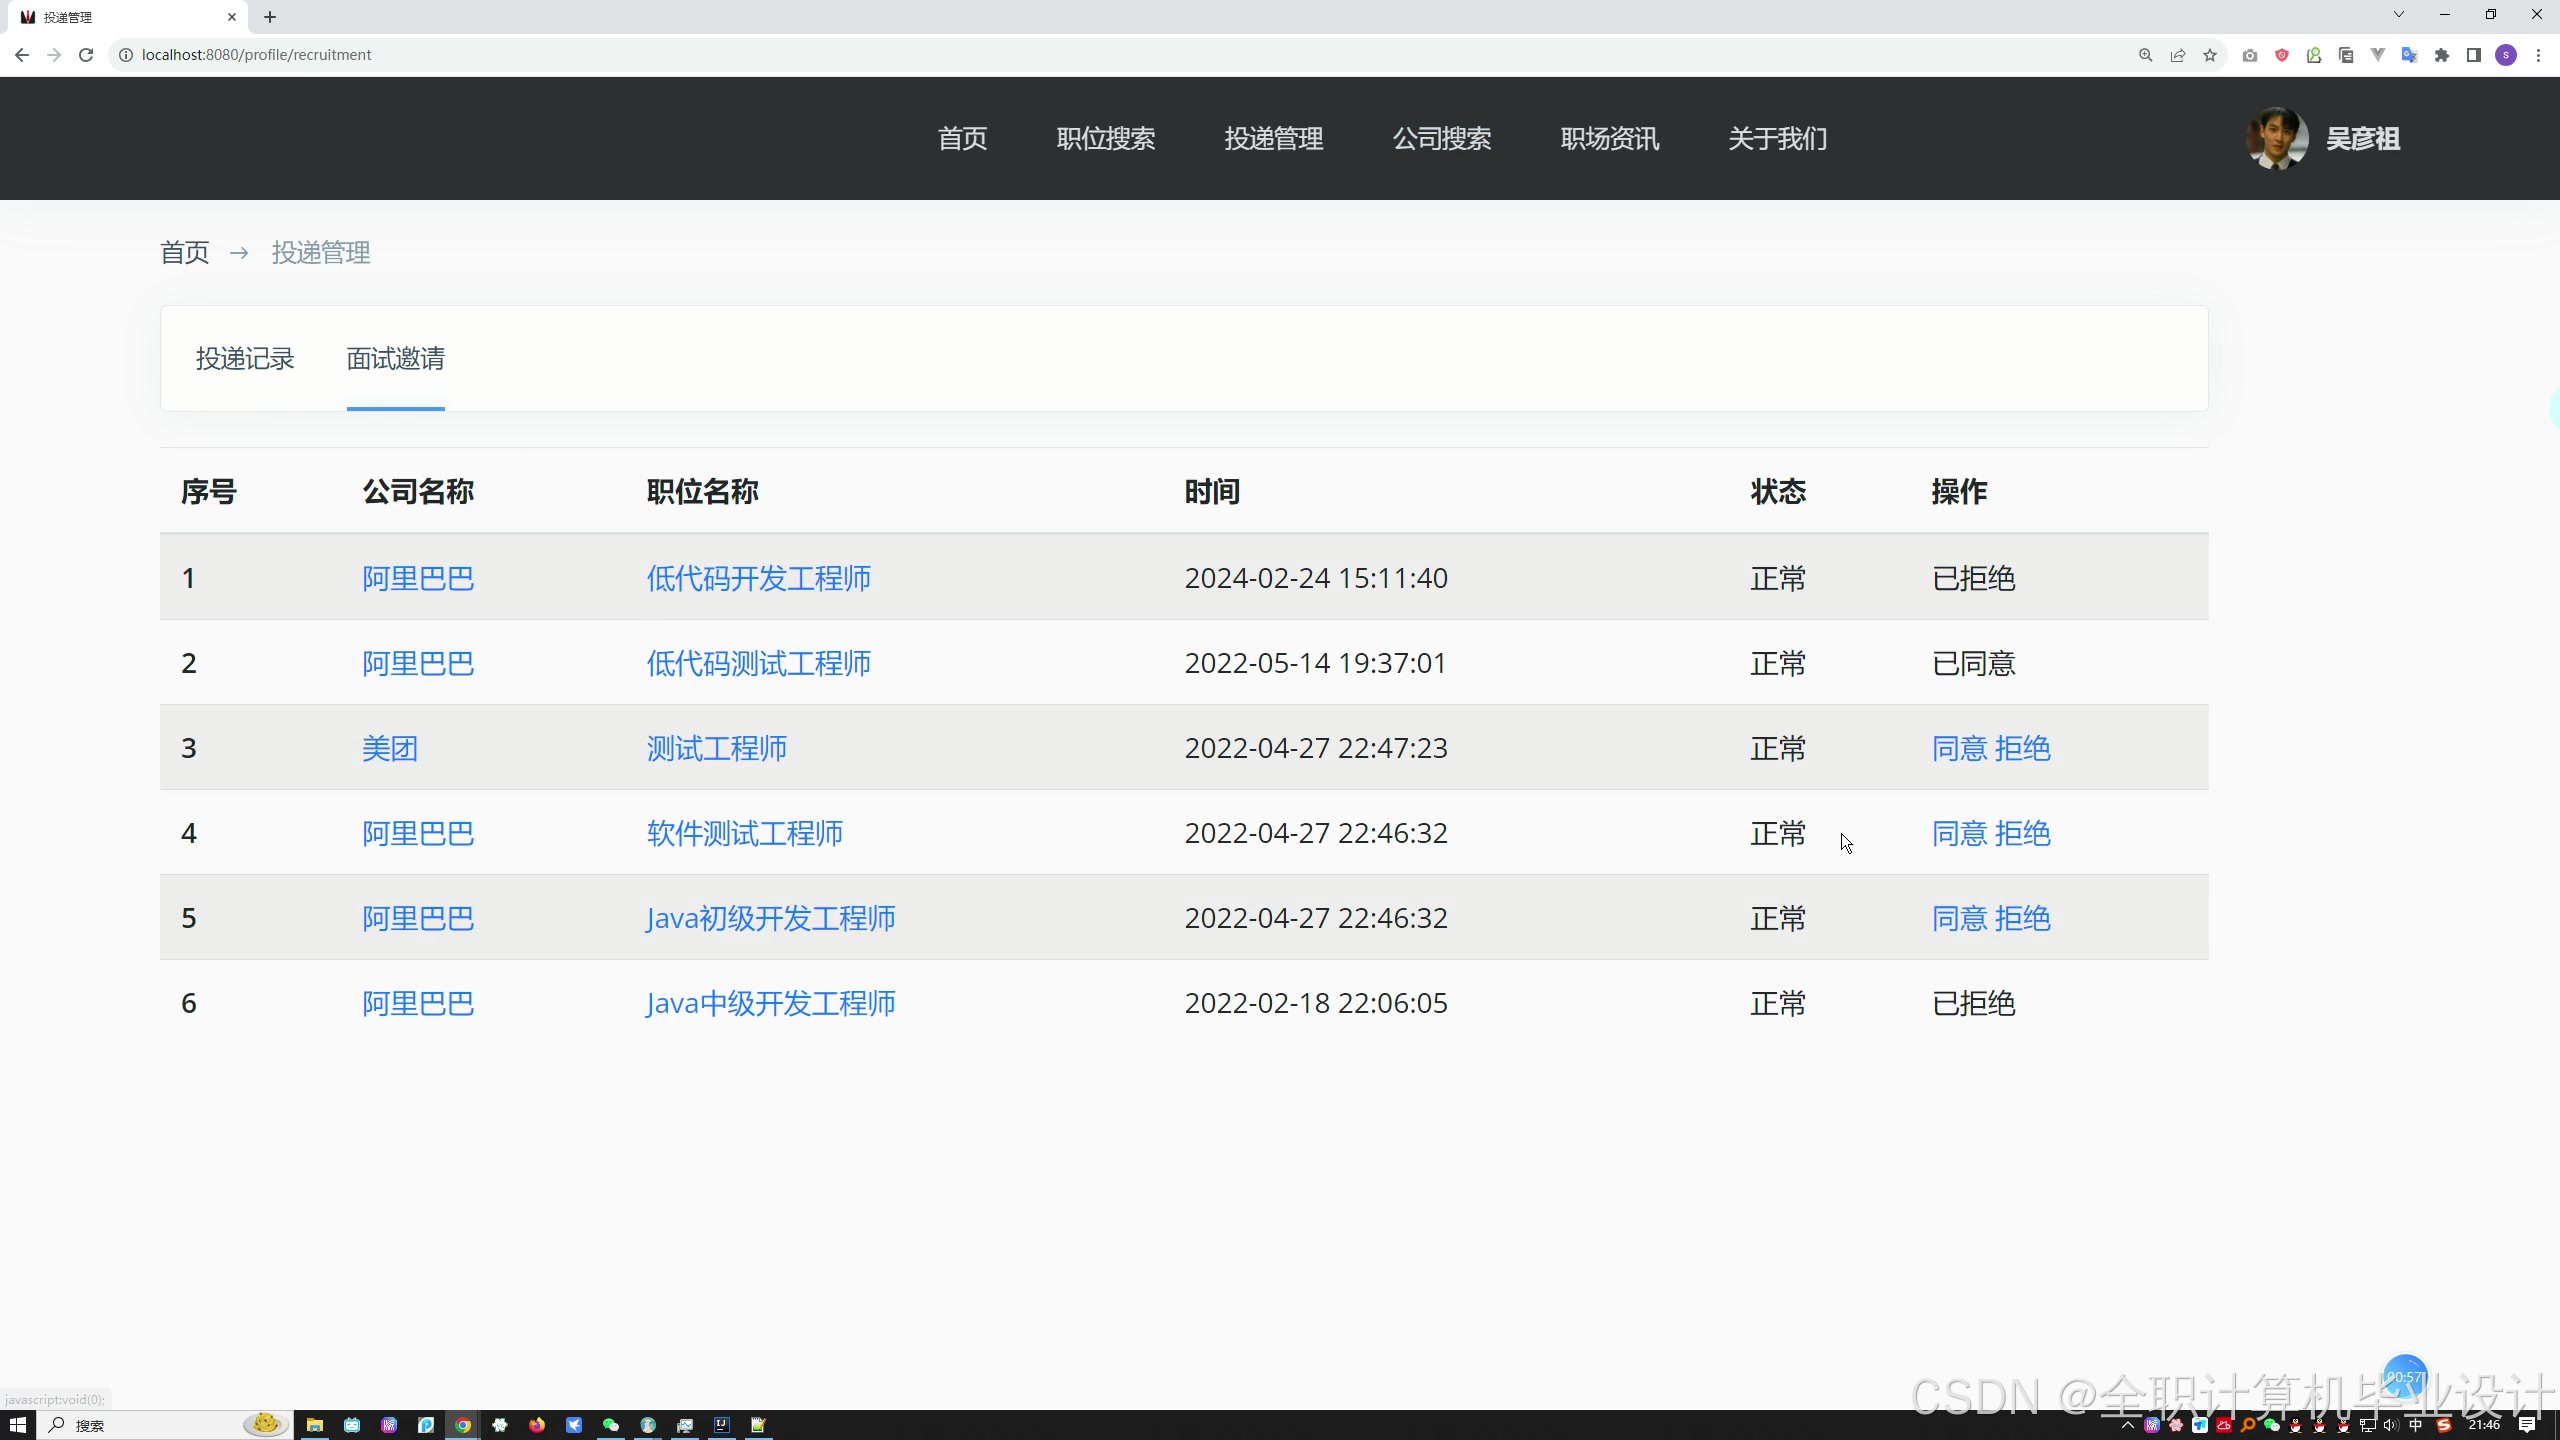Click 同意 for the 美团 测试工程师 row
Screen dimensions: 2560x1440
click(x=1959, y=748)
